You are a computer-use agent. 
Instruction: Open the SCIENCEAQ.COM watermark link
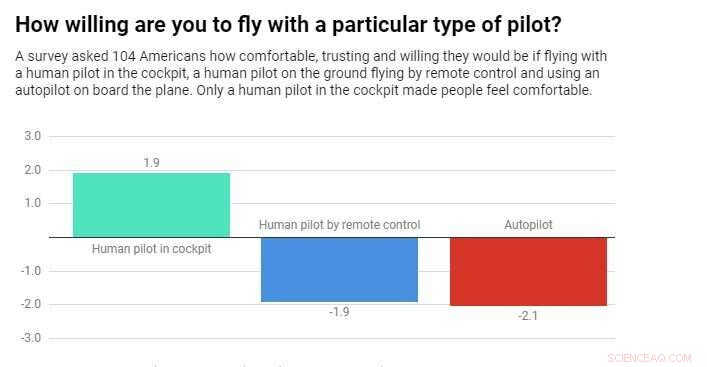point(649,358)
